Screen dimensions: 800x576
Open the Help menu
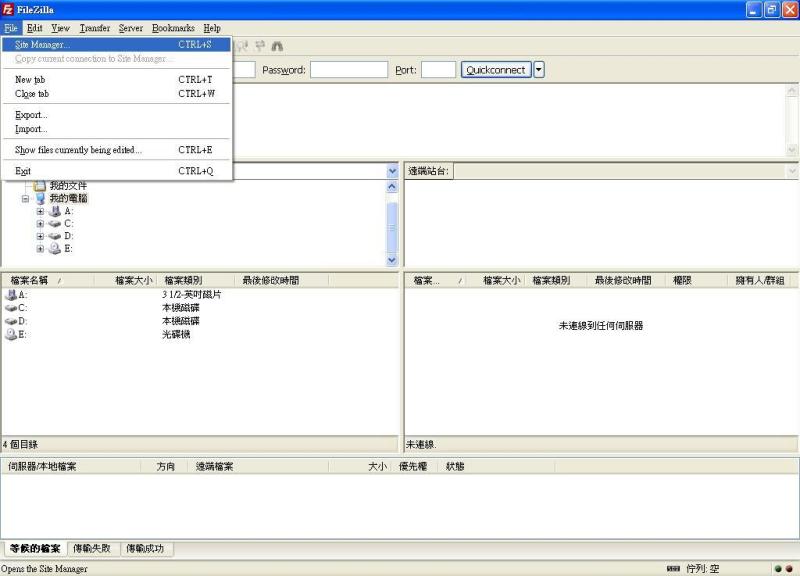coord(212,28)
